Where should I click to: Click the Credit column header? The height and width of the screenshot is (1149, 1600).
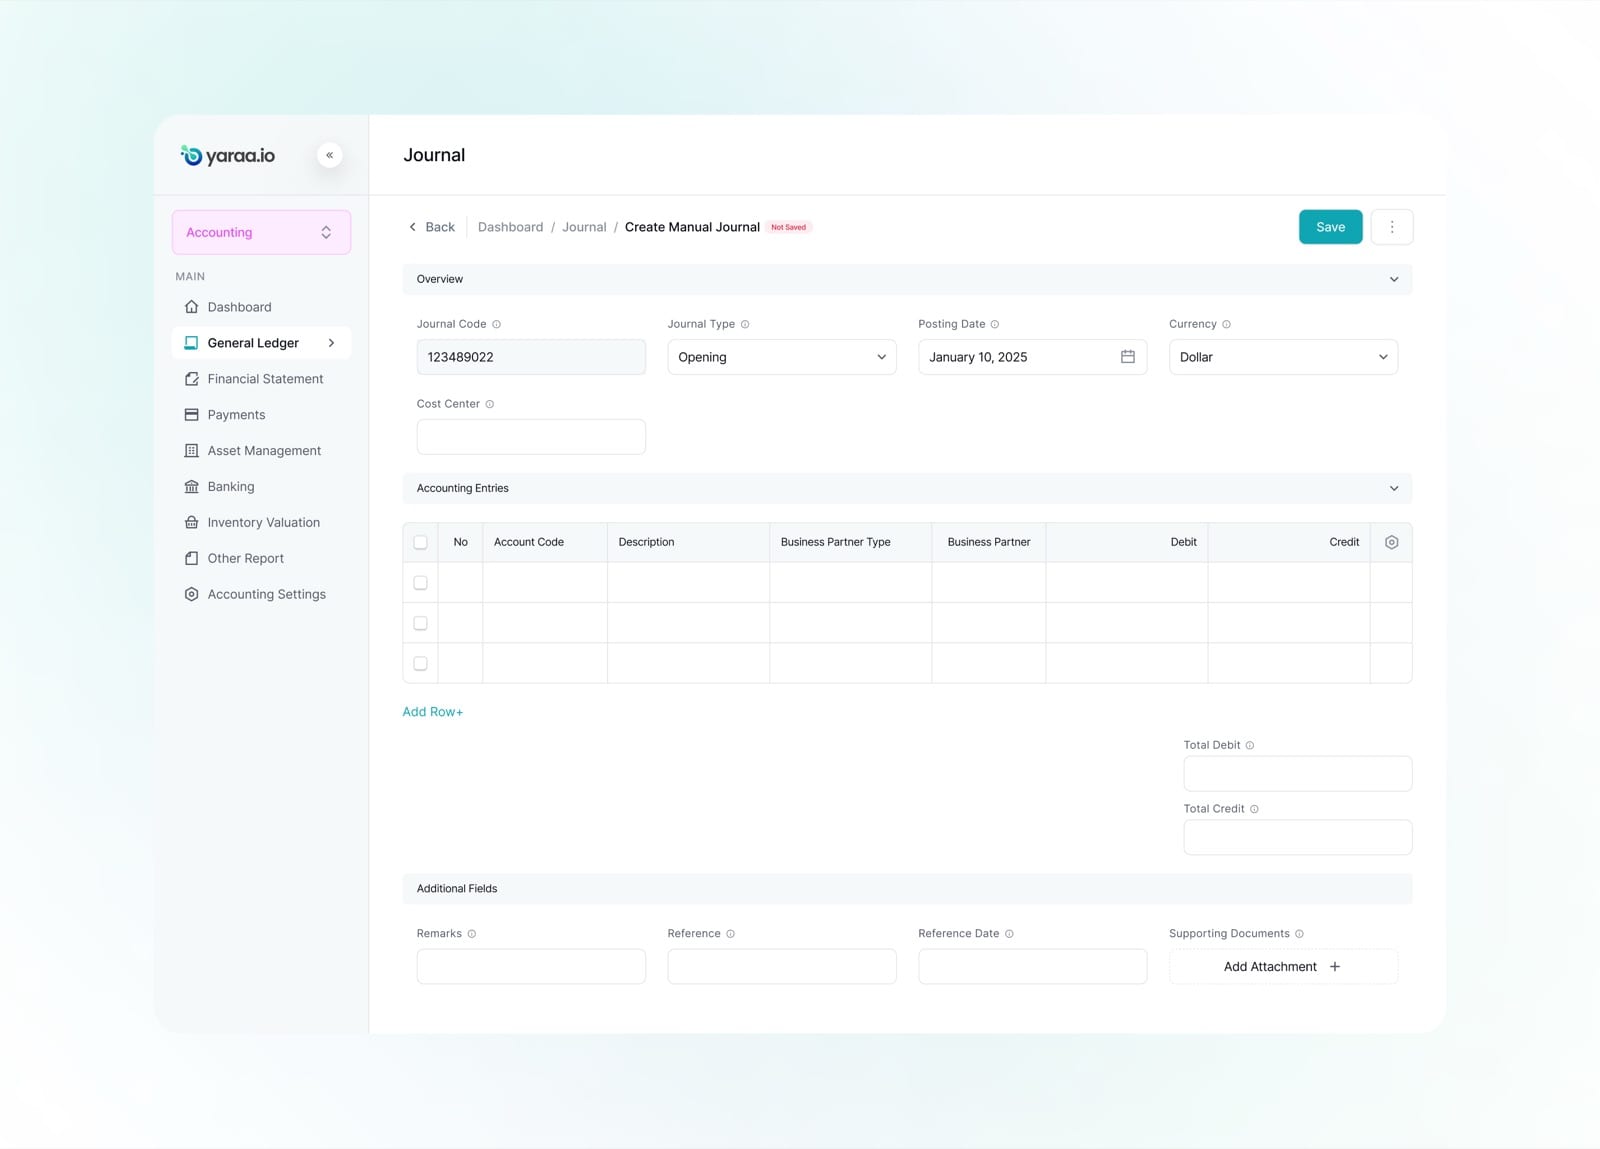pos(1289,542)
